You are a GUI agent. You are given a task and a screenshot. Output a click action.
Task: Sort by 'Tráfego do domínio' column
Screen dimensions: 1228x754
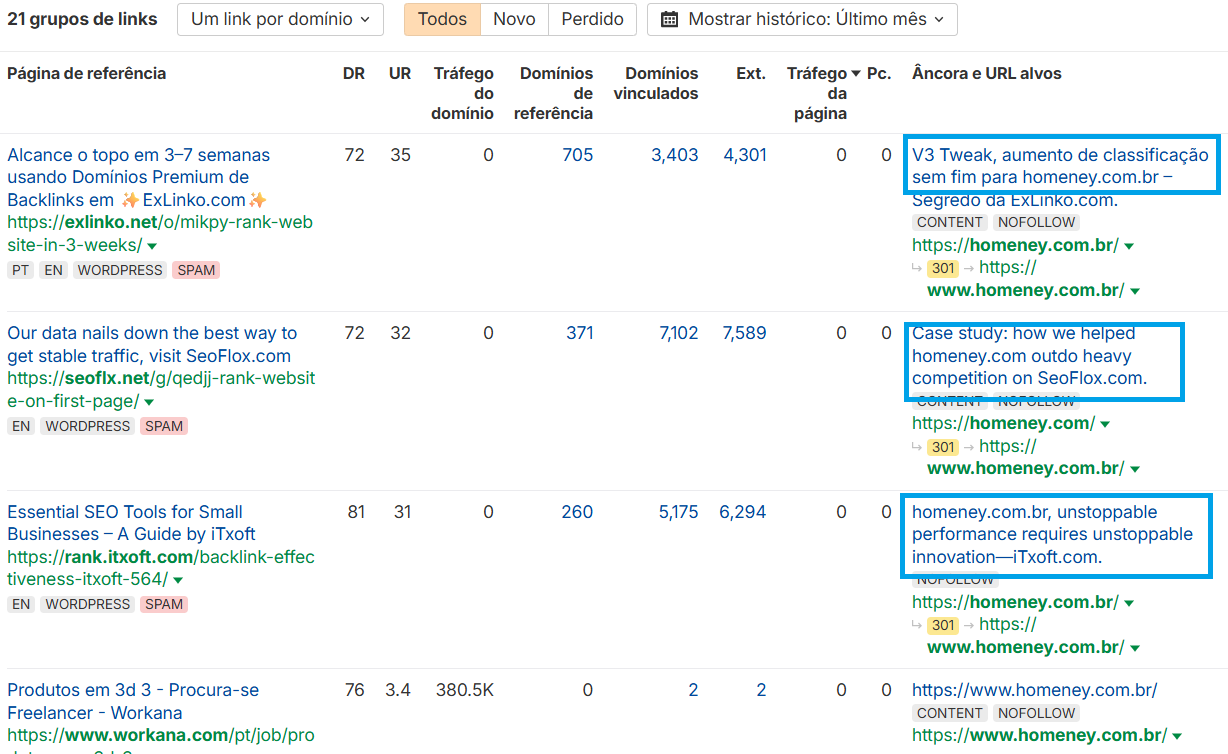tap(463, 93)
